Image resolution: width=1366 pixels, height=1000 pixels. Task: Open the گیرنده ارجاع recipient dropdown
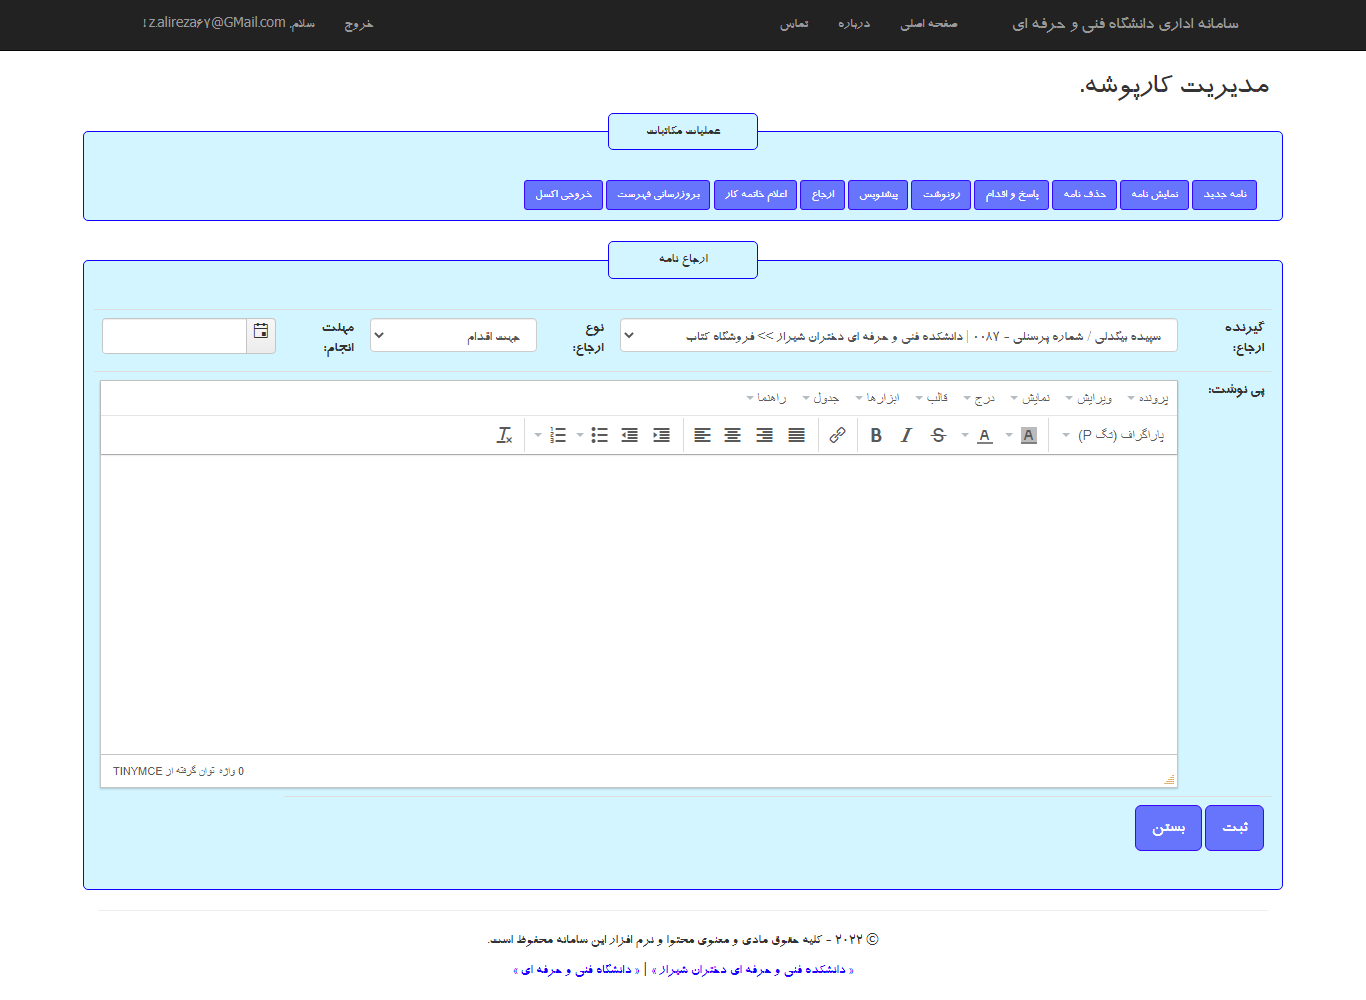tap(898, 336)
